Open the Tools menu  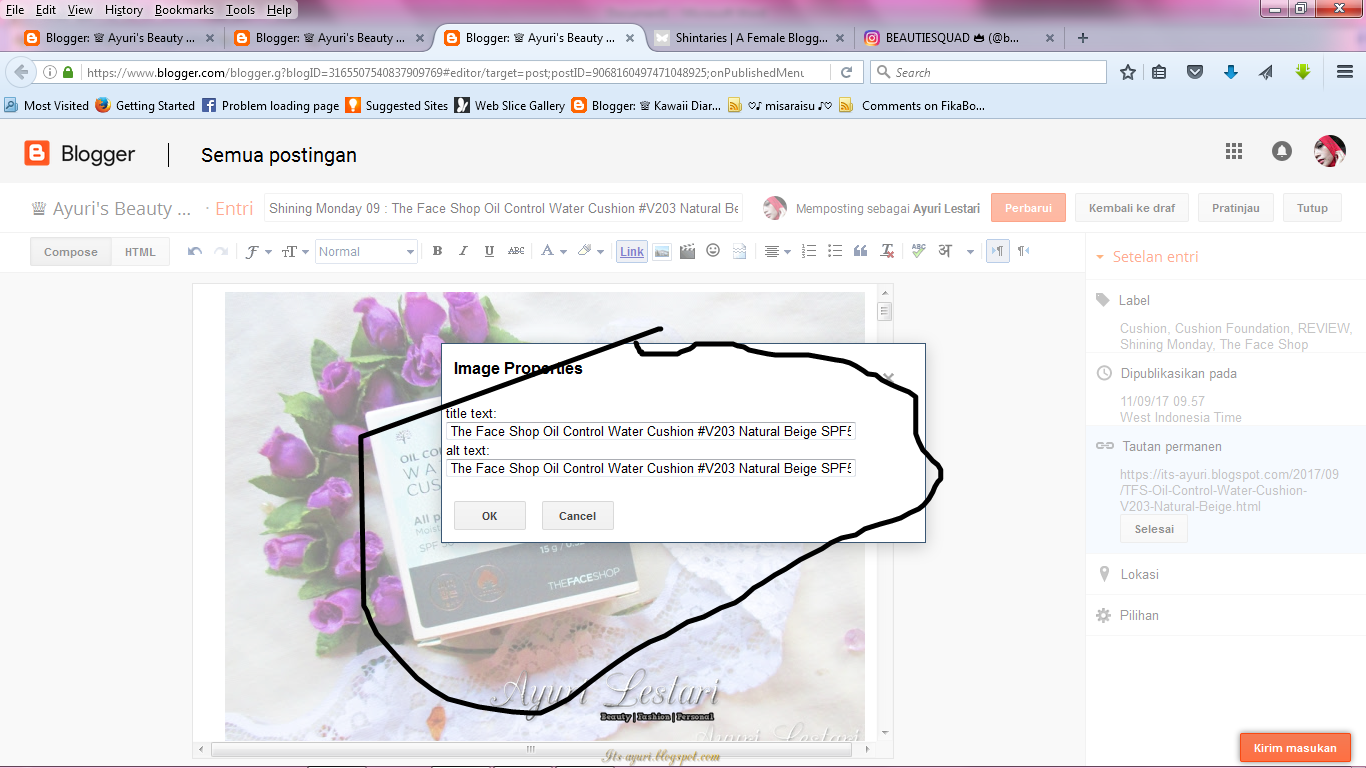pyautogui.click(x=240, y=10)
